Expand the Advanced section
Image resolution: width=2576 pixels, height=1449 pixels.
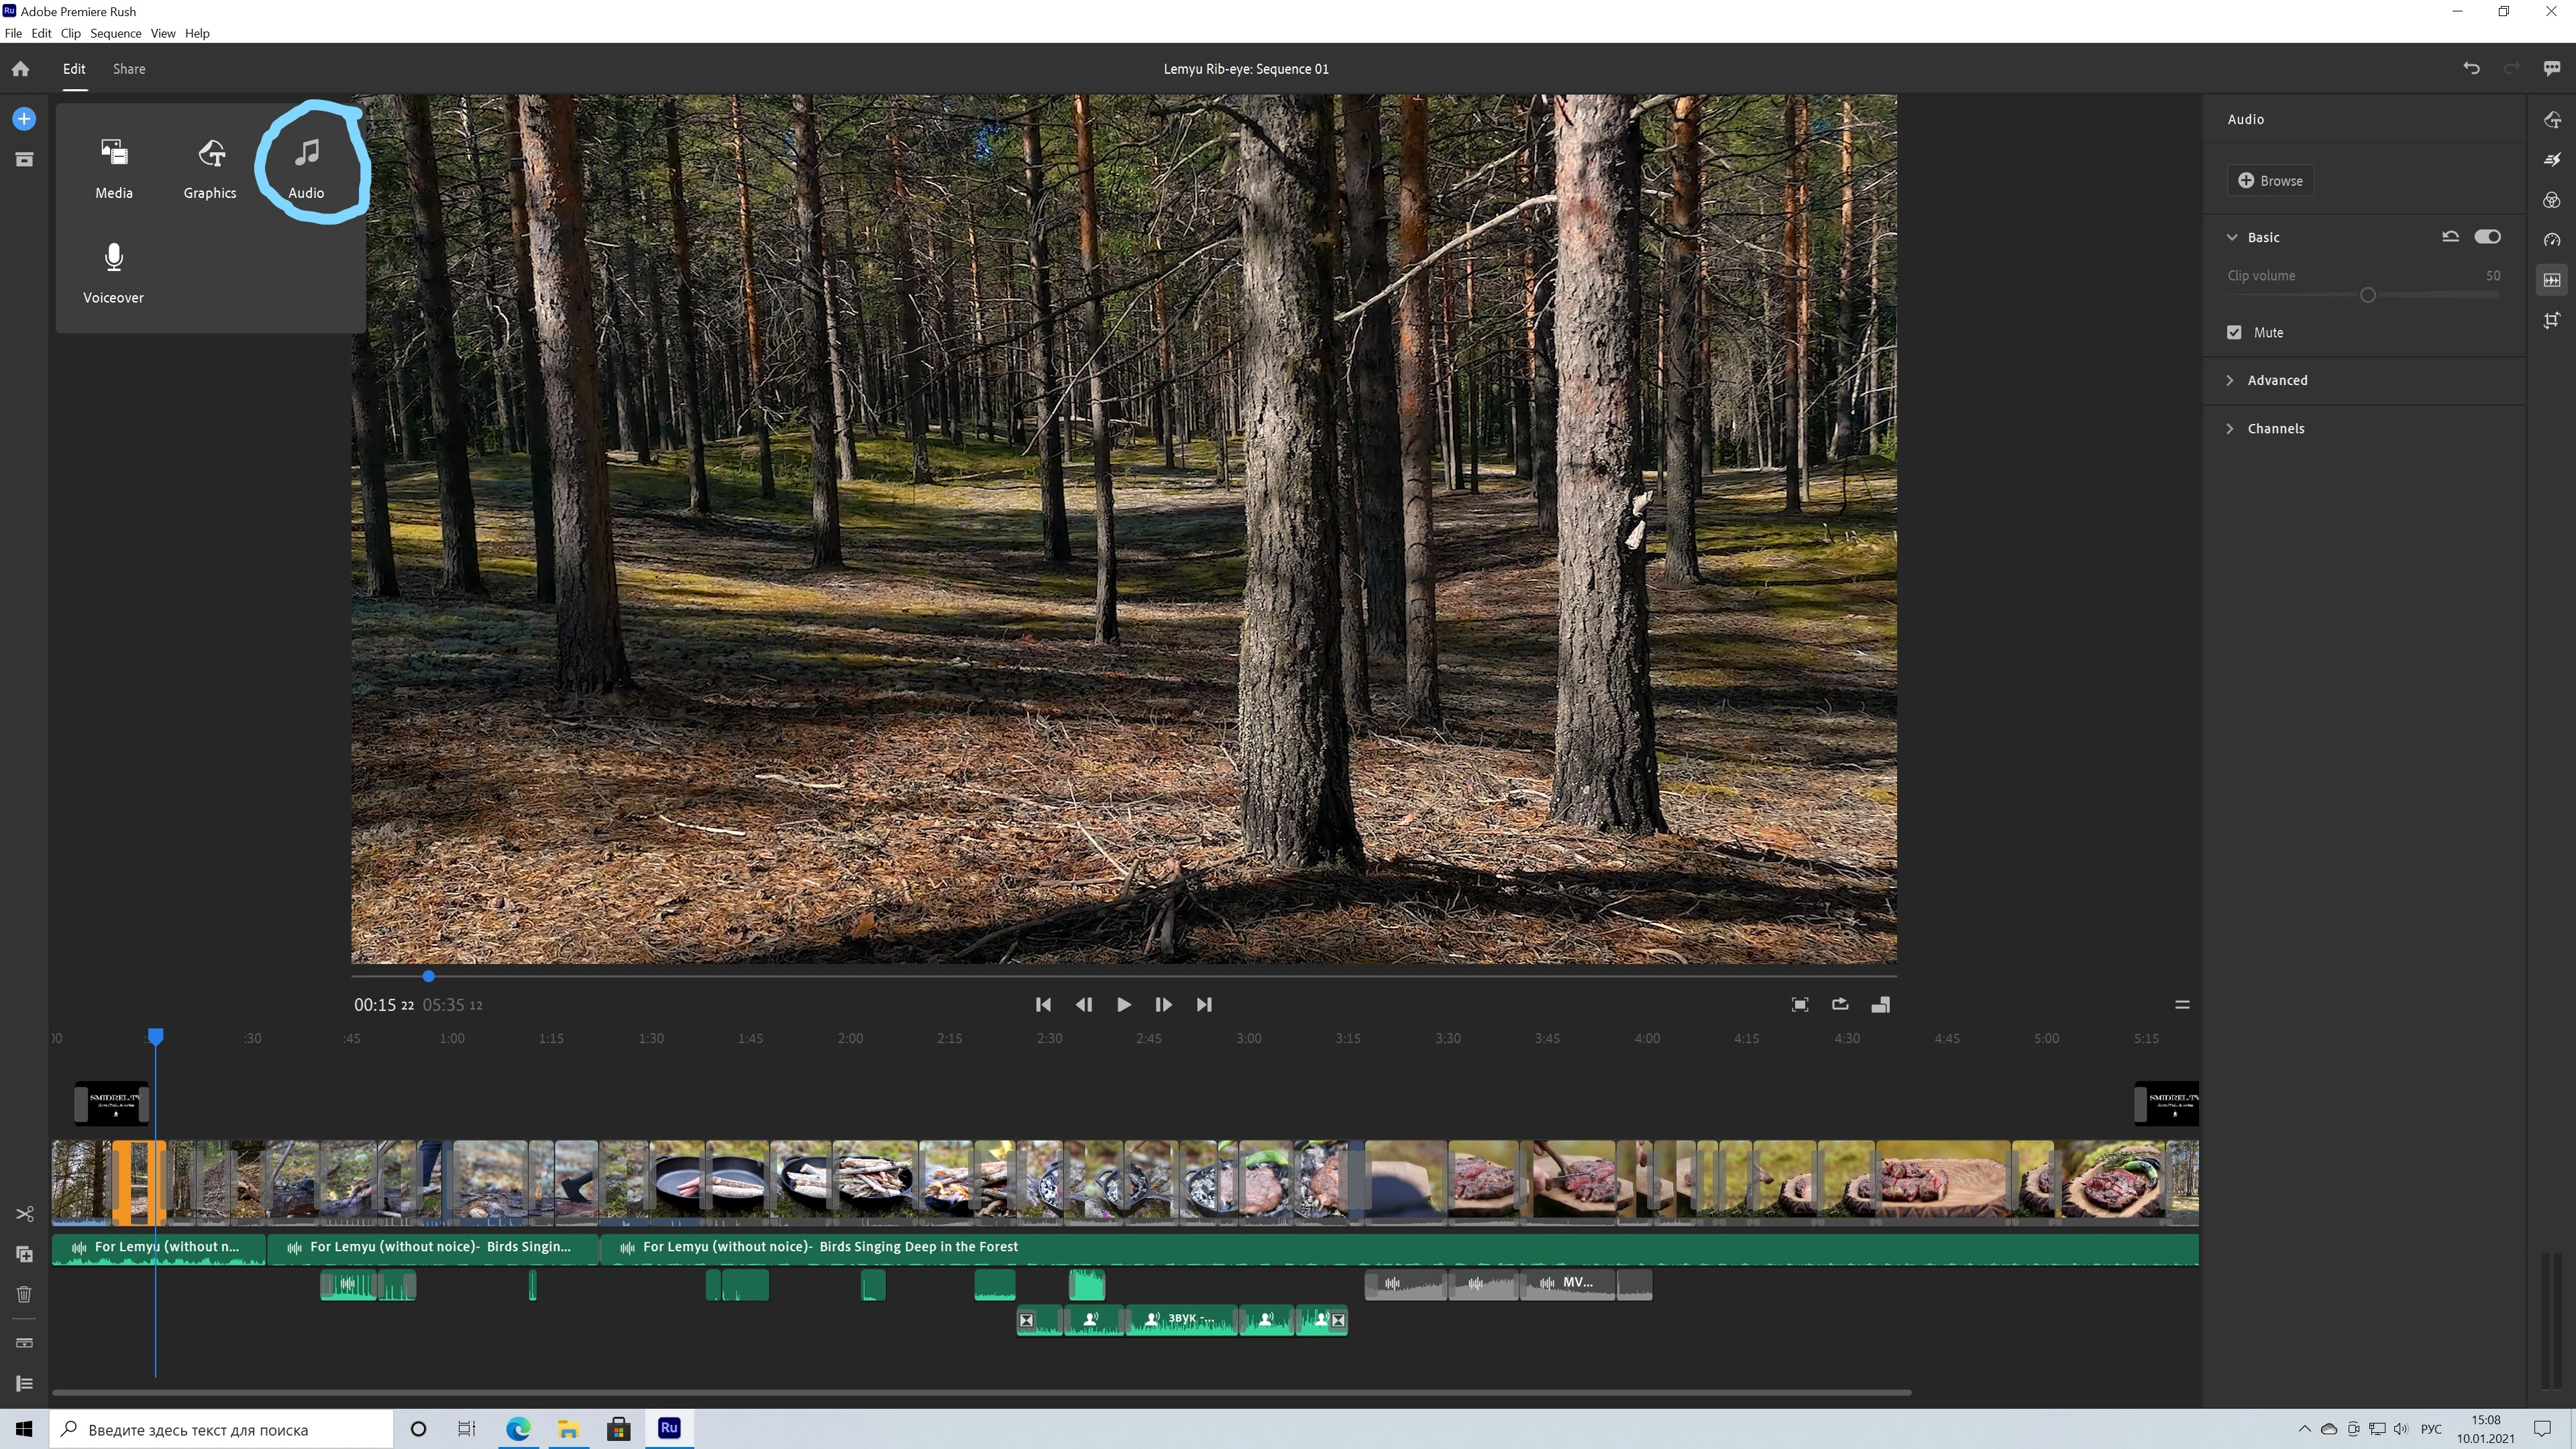tap(2277, 381)
